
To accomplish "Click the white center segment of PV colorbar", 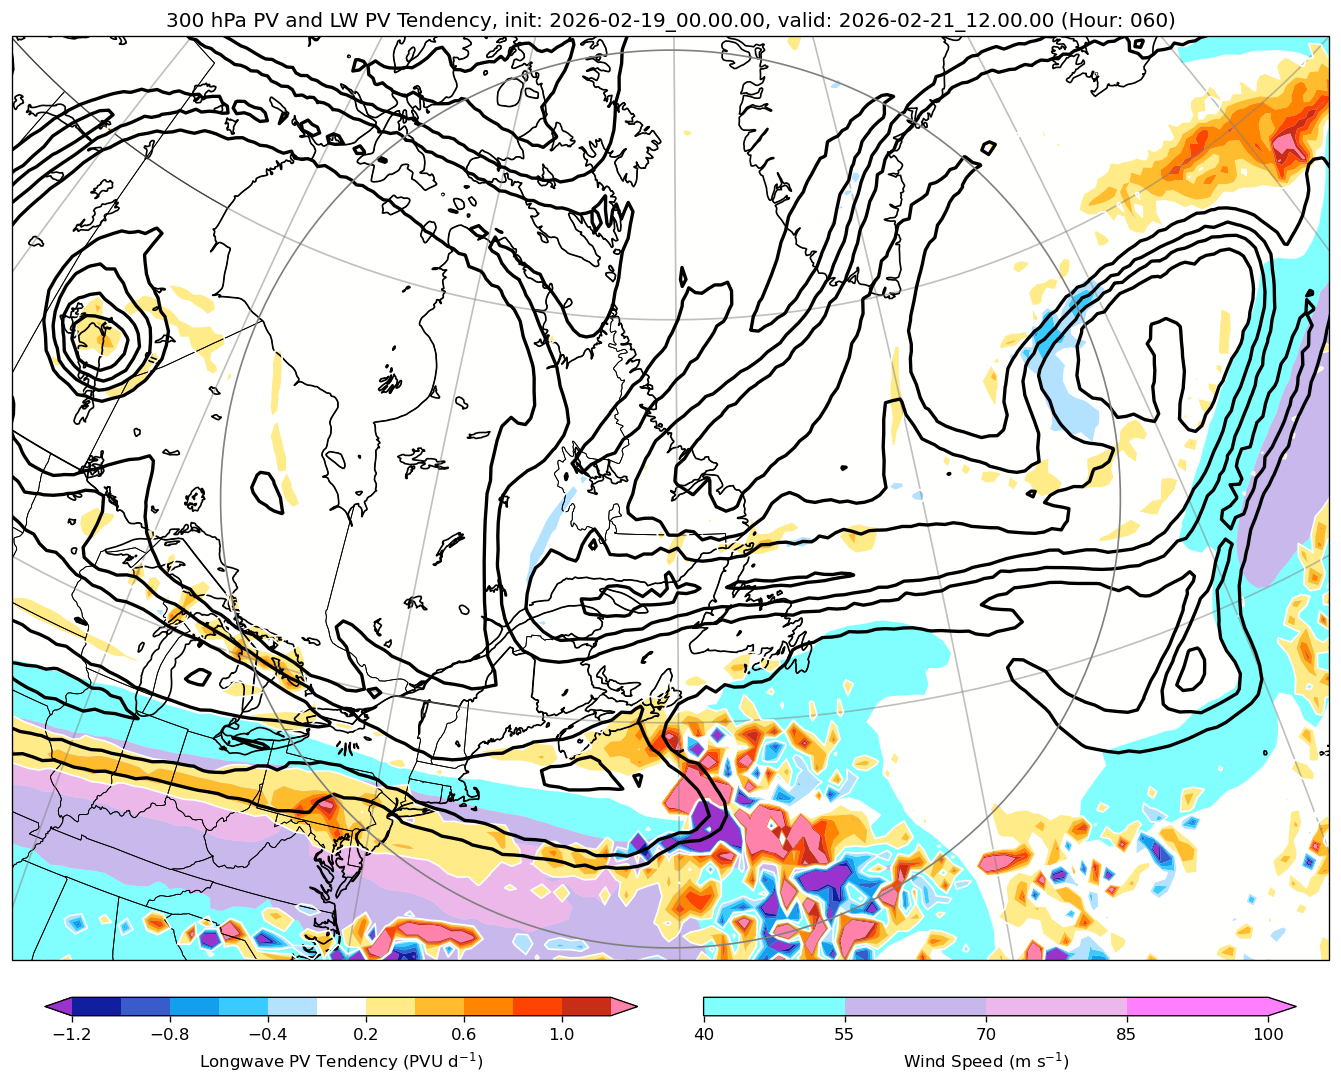I will pos(341,1006).
